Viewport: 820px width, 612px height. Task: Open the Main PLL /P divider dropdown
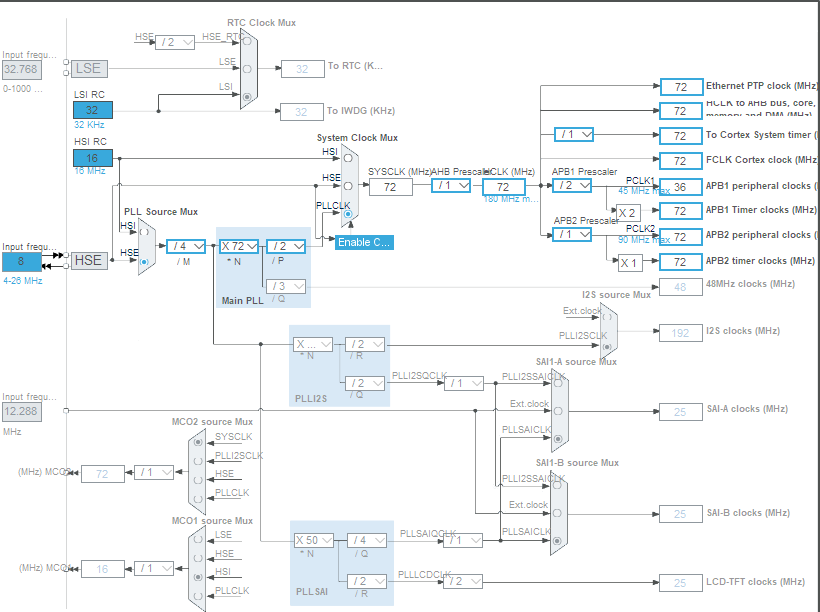(285, 245)
